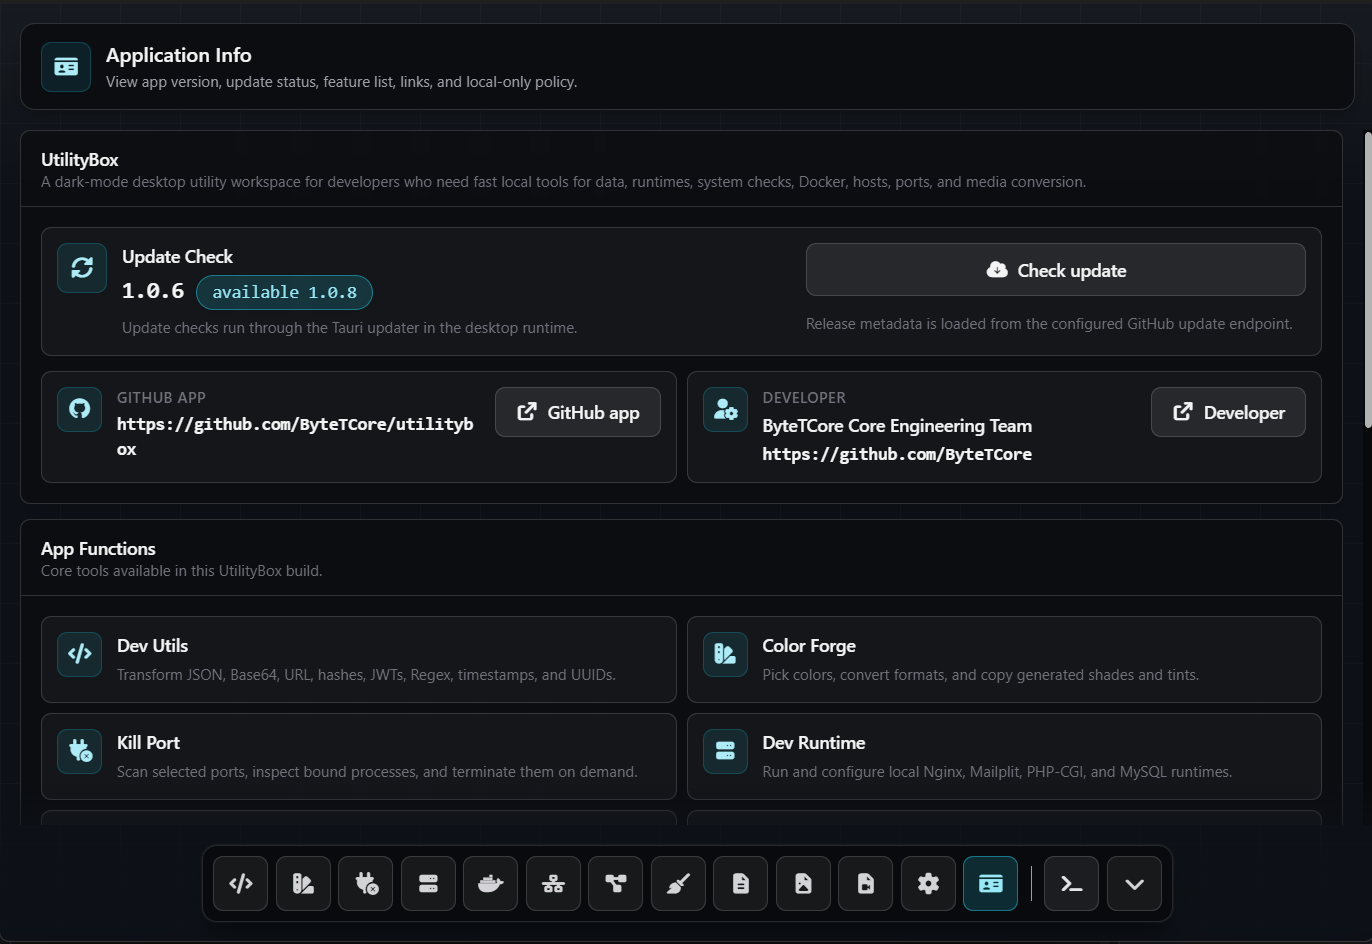Open the terminal prompt icon in dock
This screenshot has height=944, width=1372.
tap(1072, 884)
